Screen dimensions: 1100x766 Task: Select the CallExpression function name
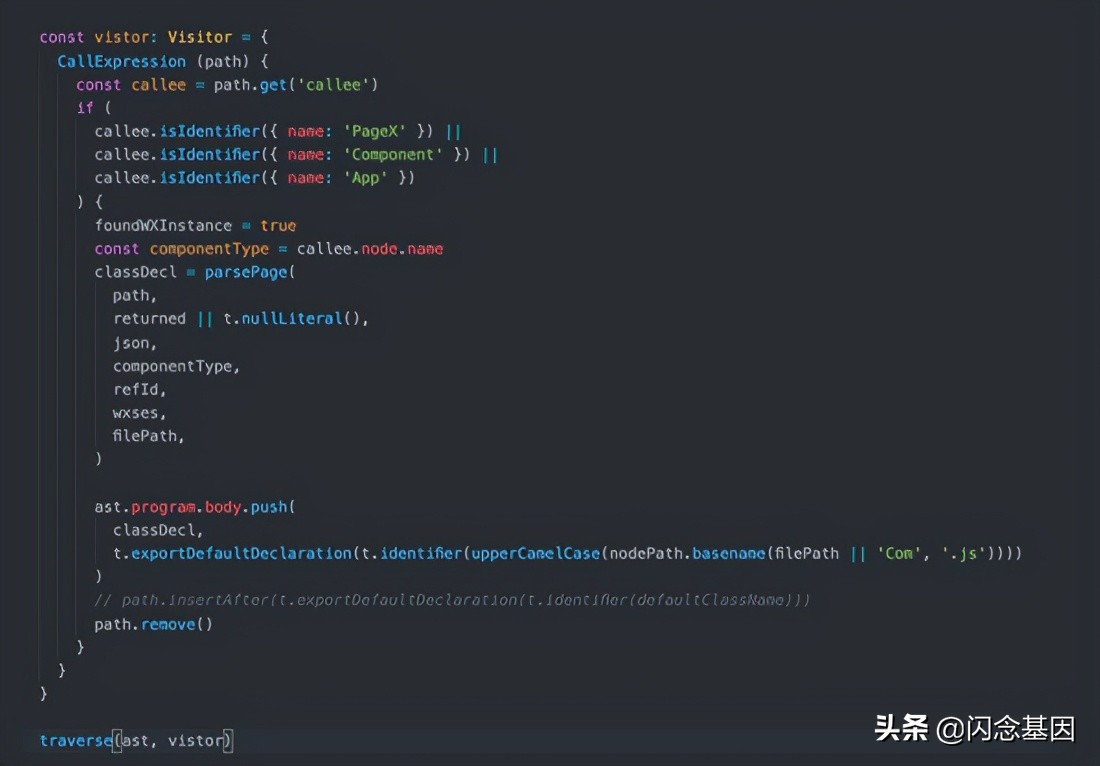121,60
